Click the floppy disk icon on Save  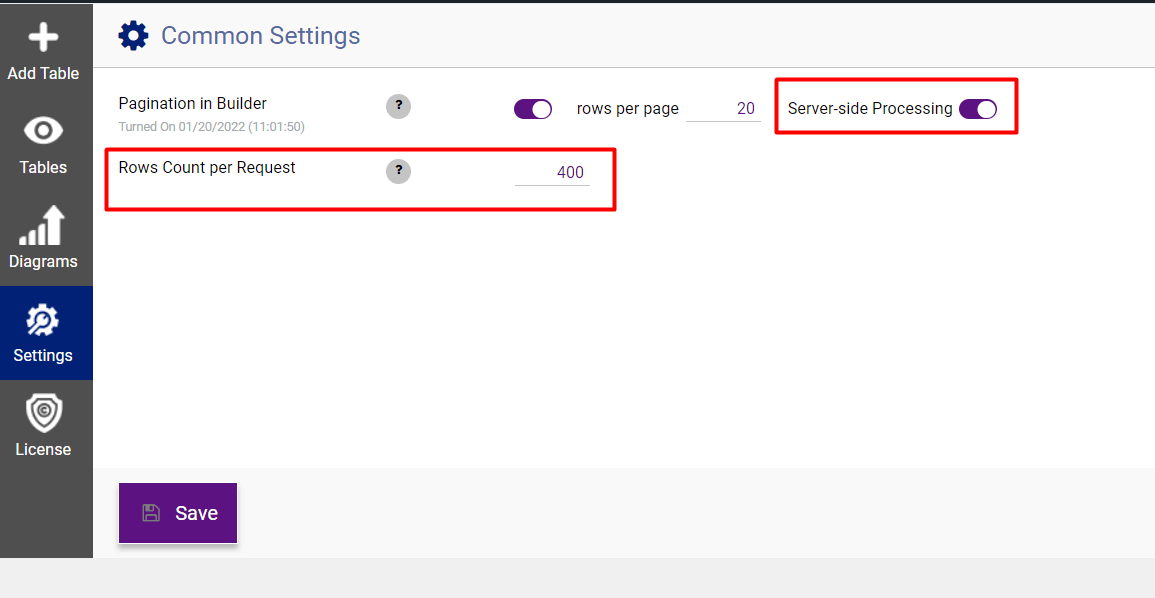point(151,513)
